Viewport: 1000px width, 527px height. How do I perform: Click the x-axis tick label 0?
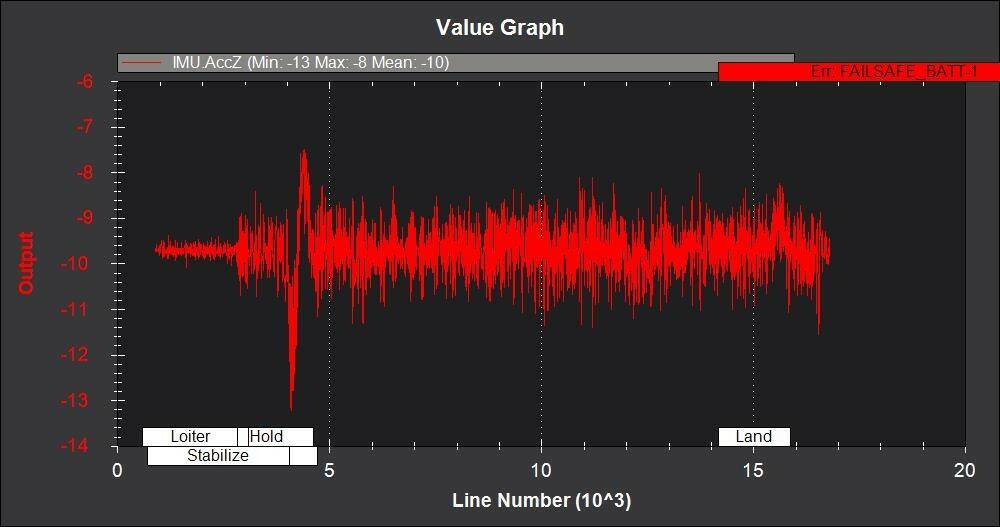[117, 471]
